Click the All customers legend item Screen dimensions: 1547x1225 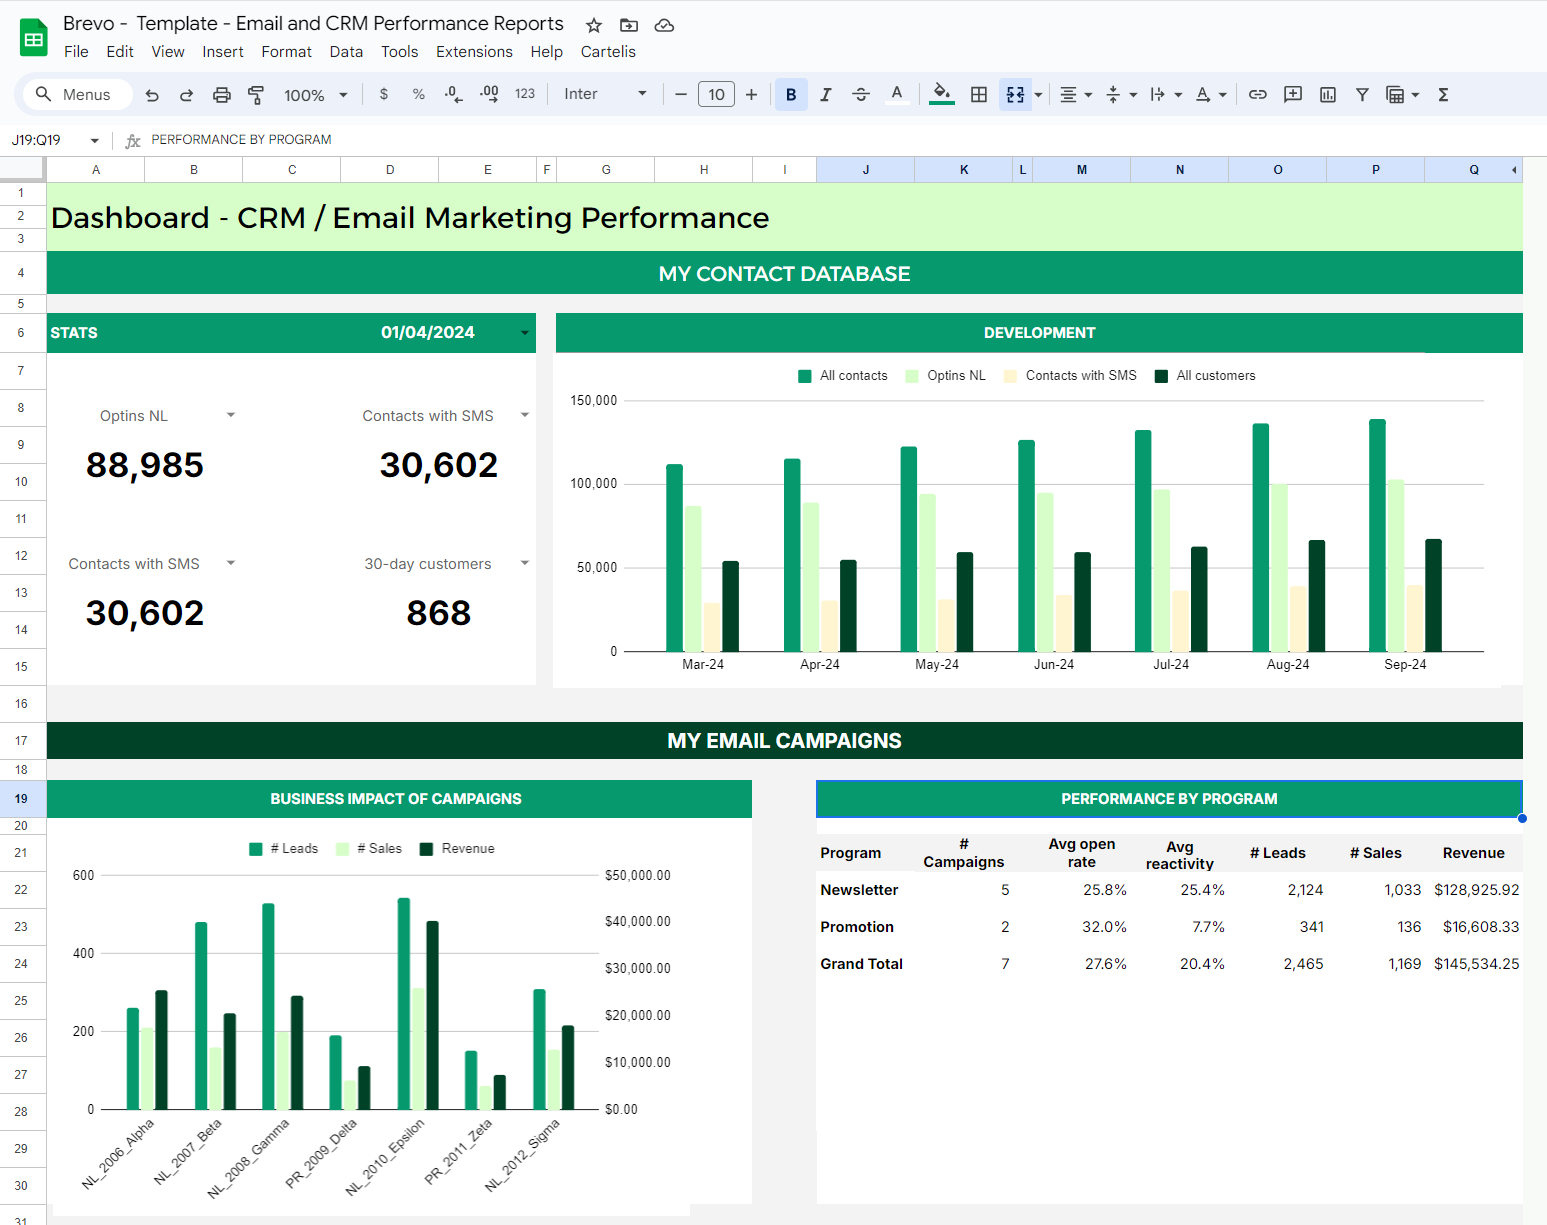1205,376
